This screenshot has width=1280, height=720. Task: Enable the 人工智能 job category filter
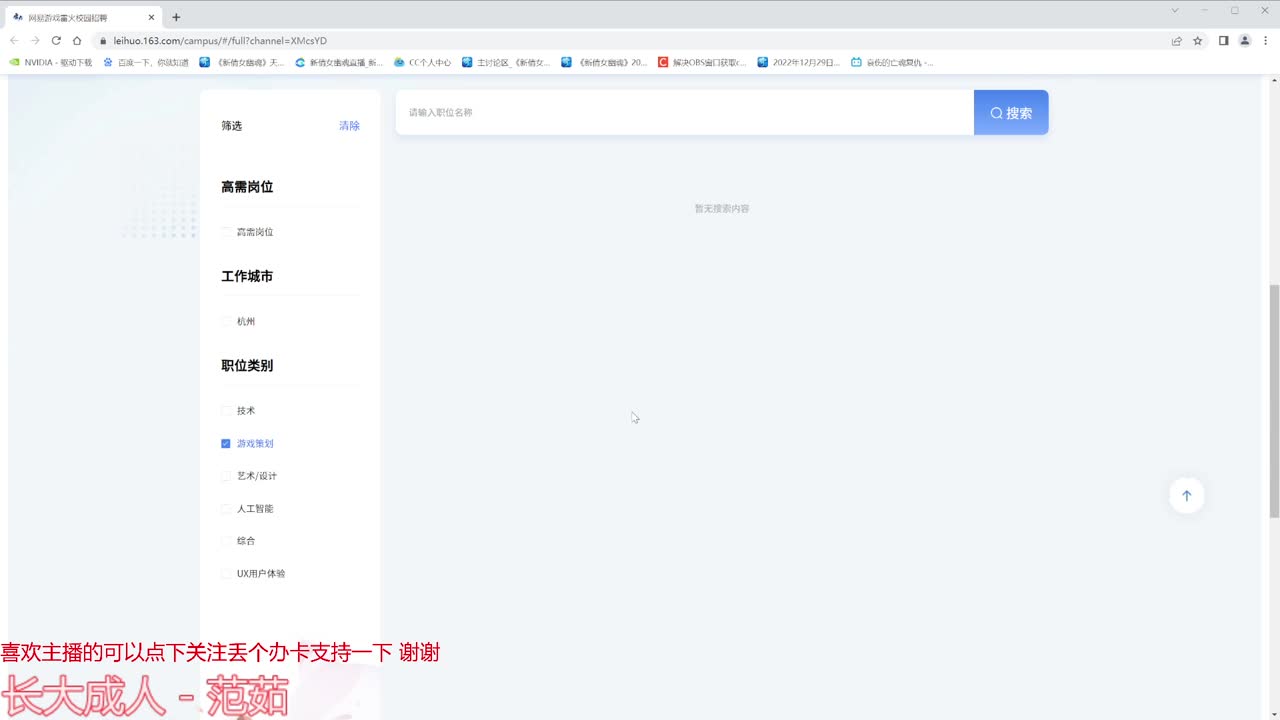pyautogui.click(x=226, y=508)
